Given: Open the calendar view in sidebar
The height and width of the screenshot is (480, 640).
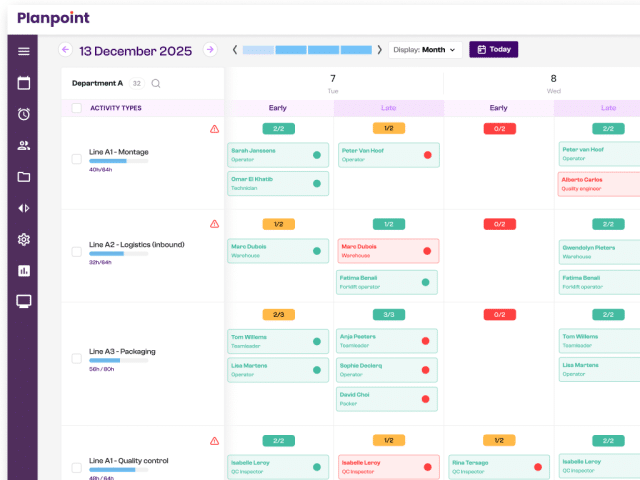Looking at the screenshot, I should coord(23,83).
